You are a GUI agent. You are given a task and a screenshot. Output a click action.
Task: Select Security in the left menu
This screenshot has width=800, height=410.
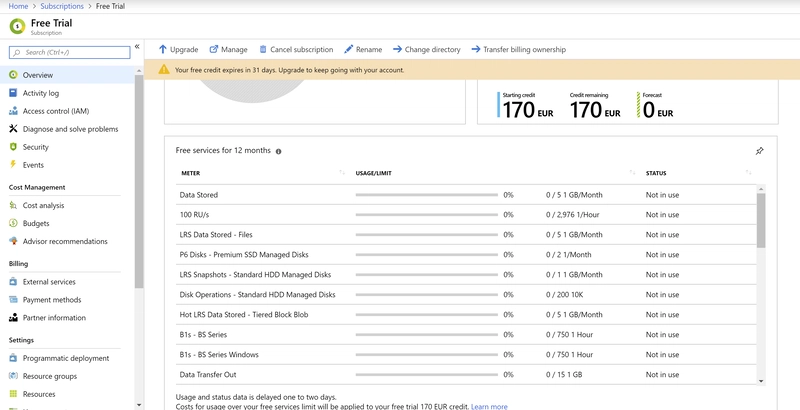(36, 147)
